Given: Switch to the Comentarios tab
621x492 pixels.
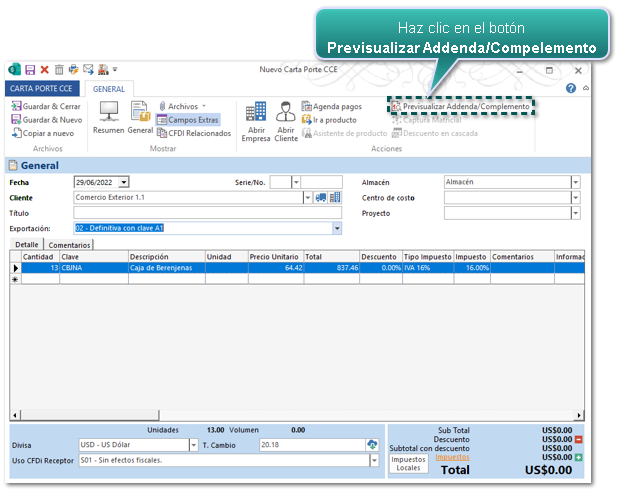Looking at the screenshot, I should [x=69, y=245].
